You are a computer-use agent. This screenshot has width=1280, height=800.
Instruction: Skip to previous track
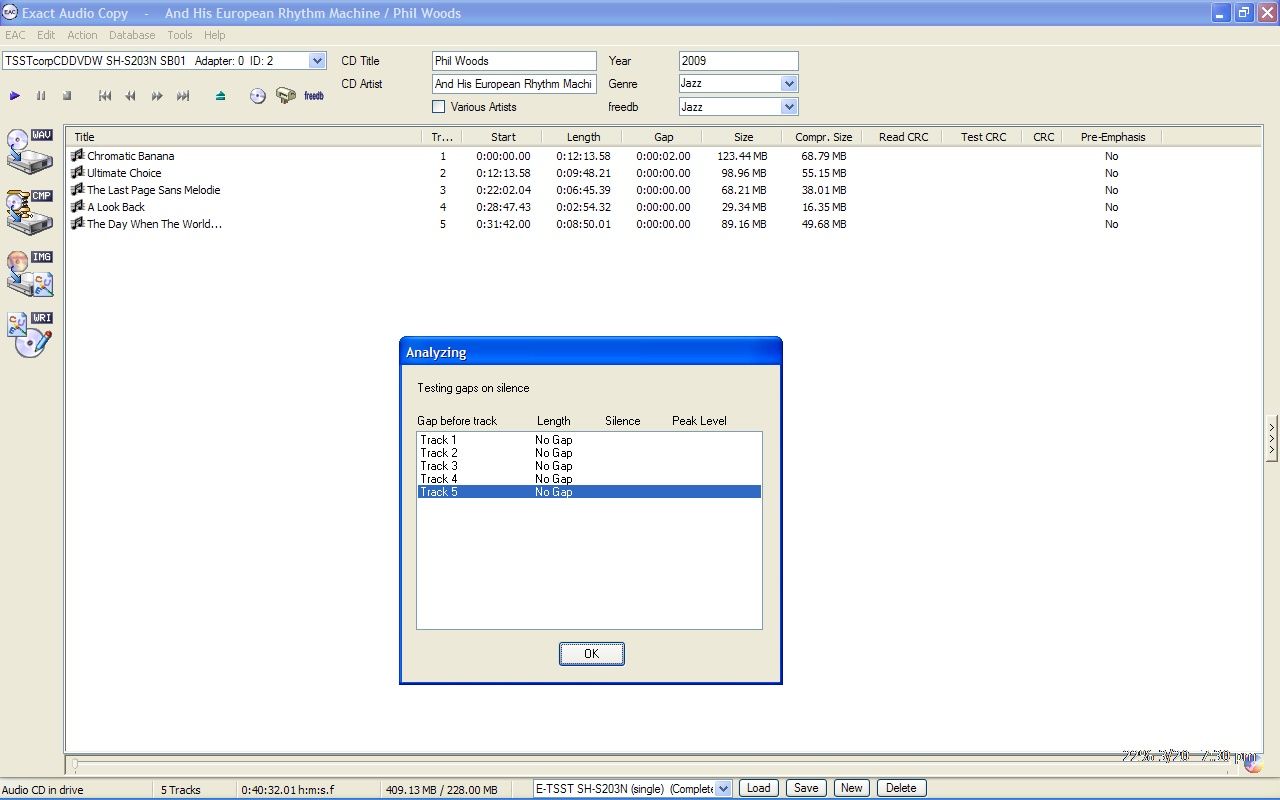pyautogui.click(x=105, y=96)
